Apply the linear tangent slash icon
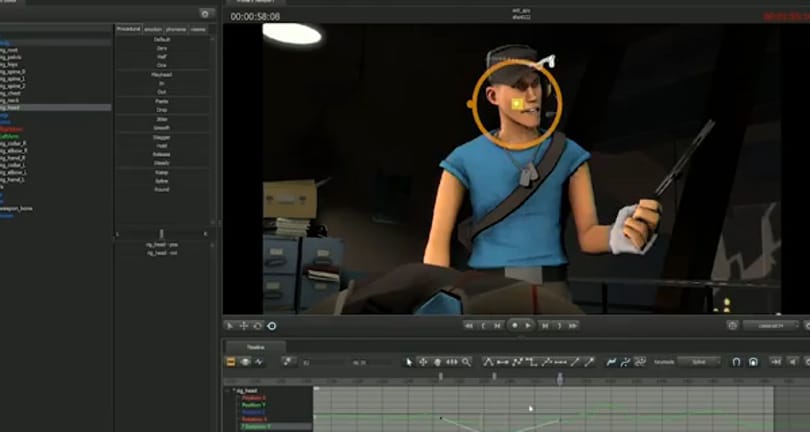Screen dimensions: 810x432 tap(575, 362)
